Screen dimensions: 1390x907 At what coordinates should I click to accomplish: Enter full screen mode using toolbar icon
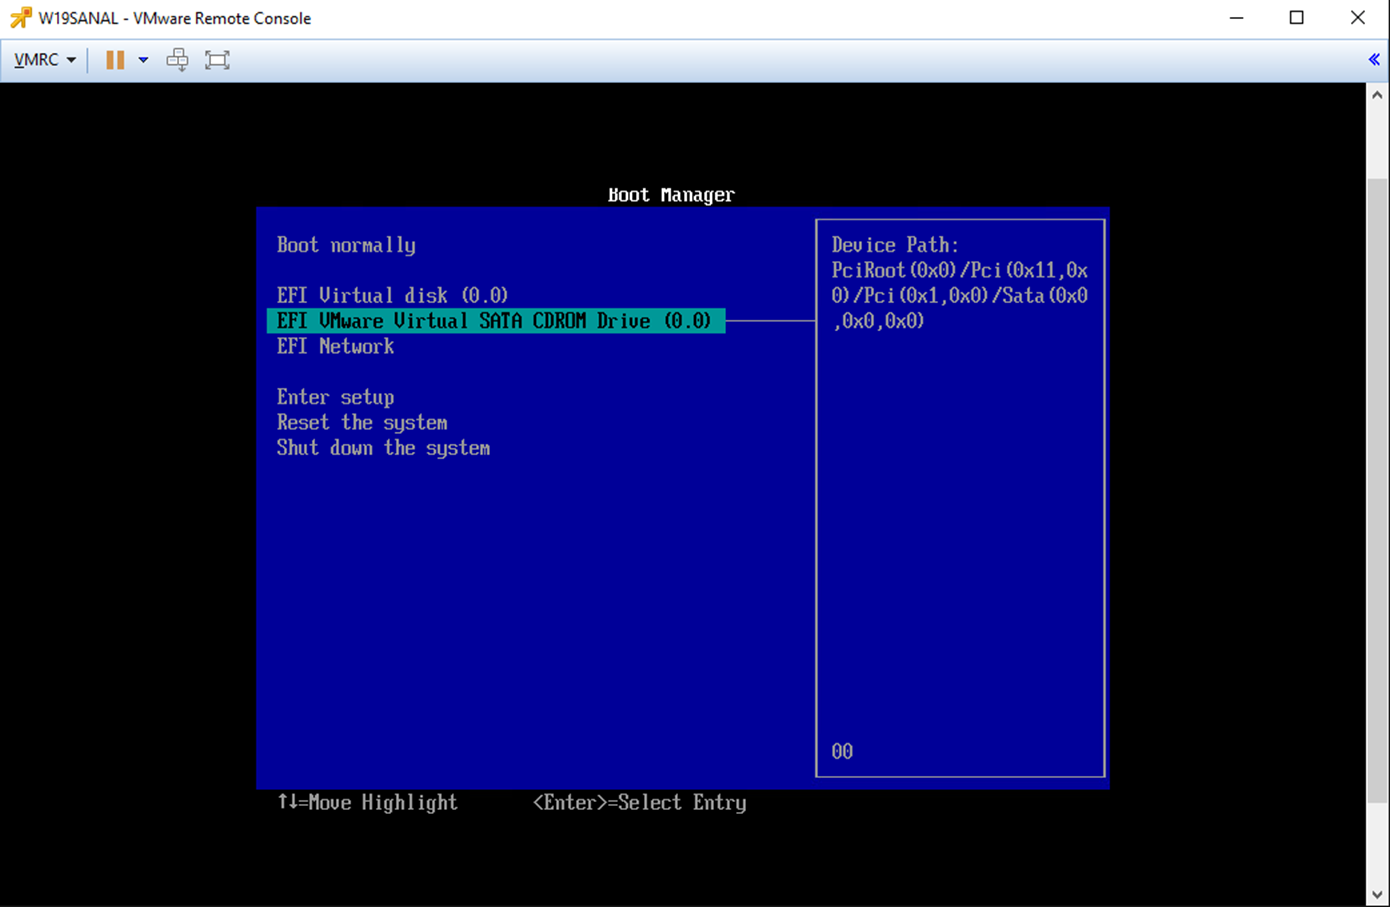217,60
